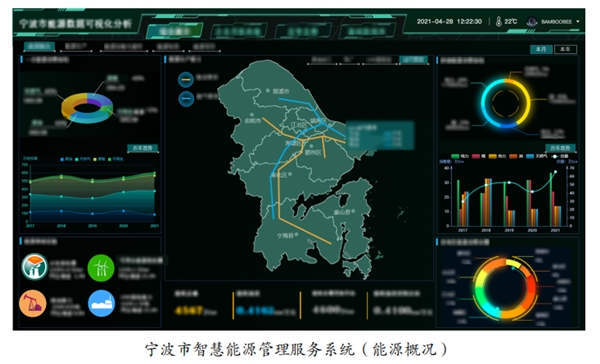Open 历年趋势 button above area chart
The image size is (600, 364).
pos(143,148)
